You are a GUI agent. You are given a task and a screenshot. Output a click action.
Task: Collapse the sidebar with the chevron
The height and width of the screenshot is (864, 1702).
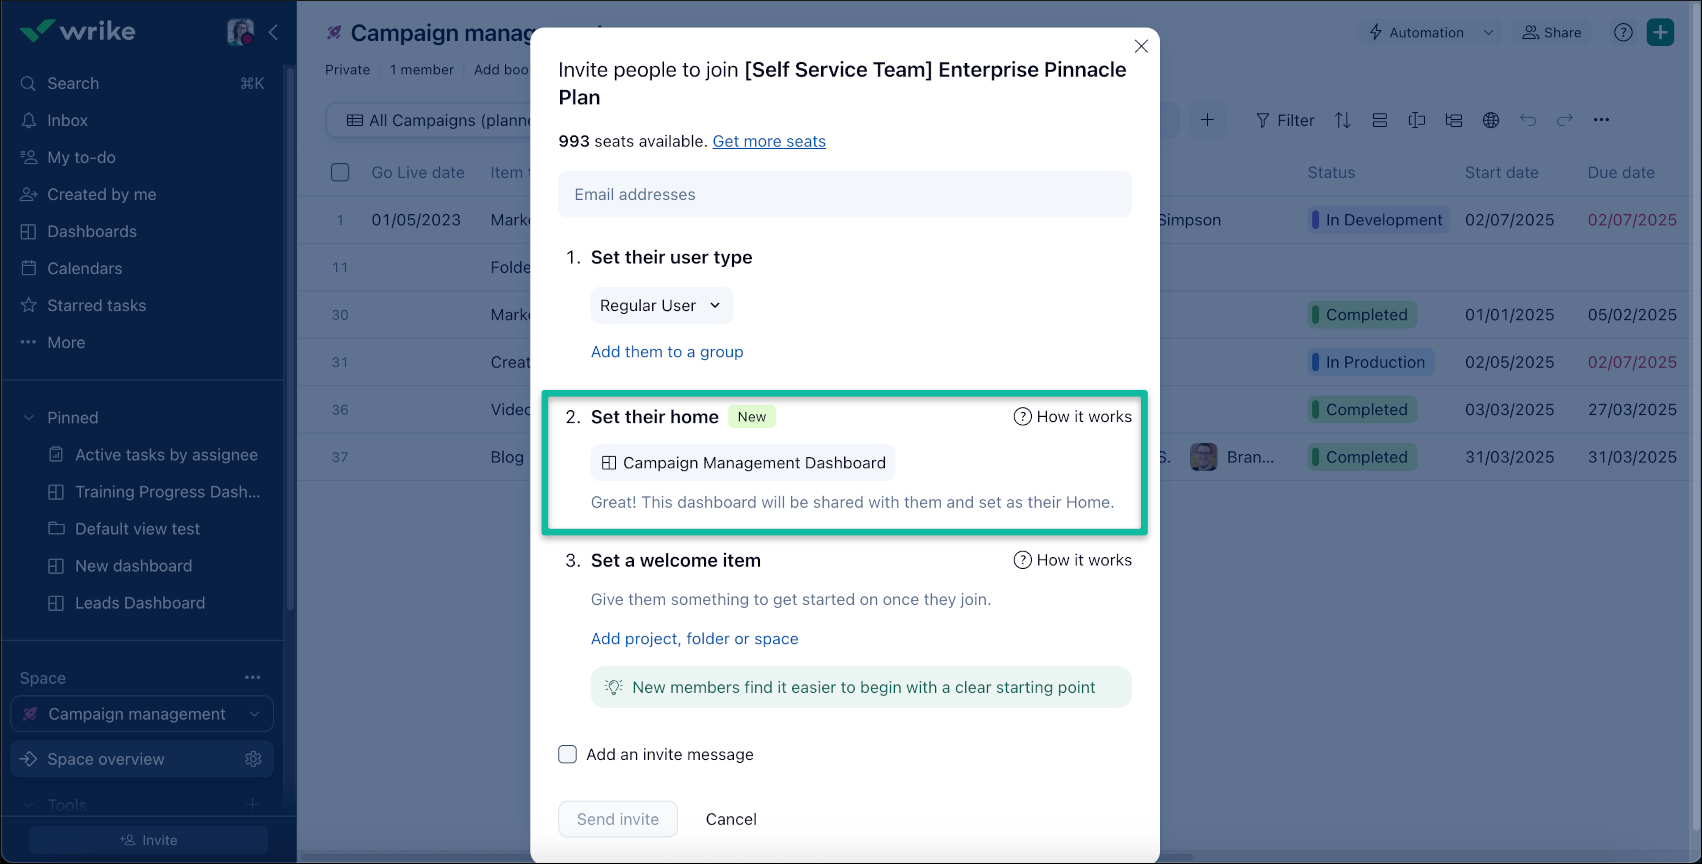coord(273,32)
